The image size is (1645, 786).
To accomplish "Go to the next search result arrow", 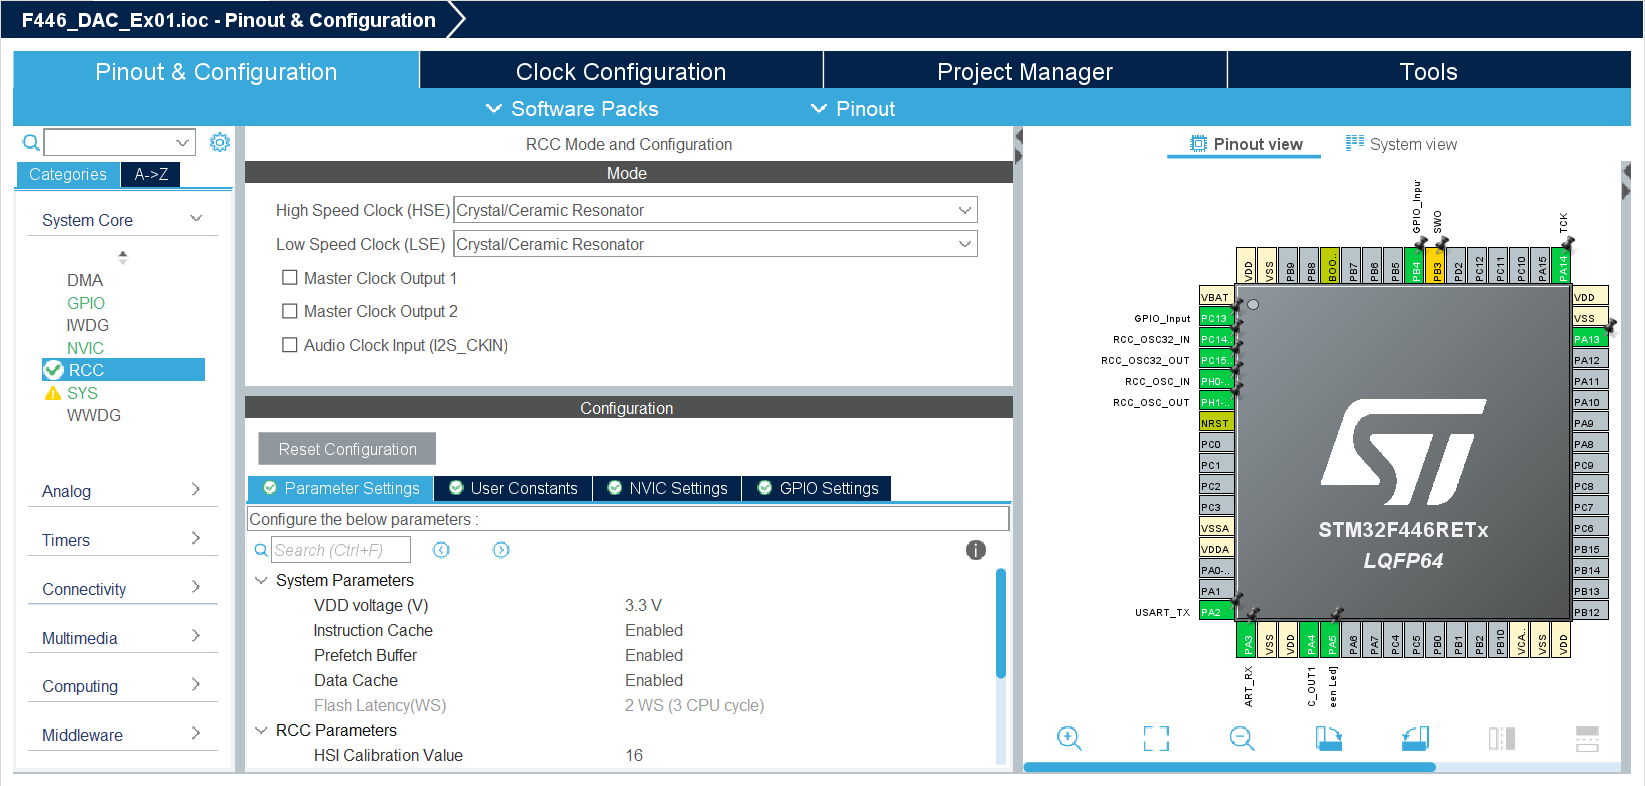I will 501,550.
